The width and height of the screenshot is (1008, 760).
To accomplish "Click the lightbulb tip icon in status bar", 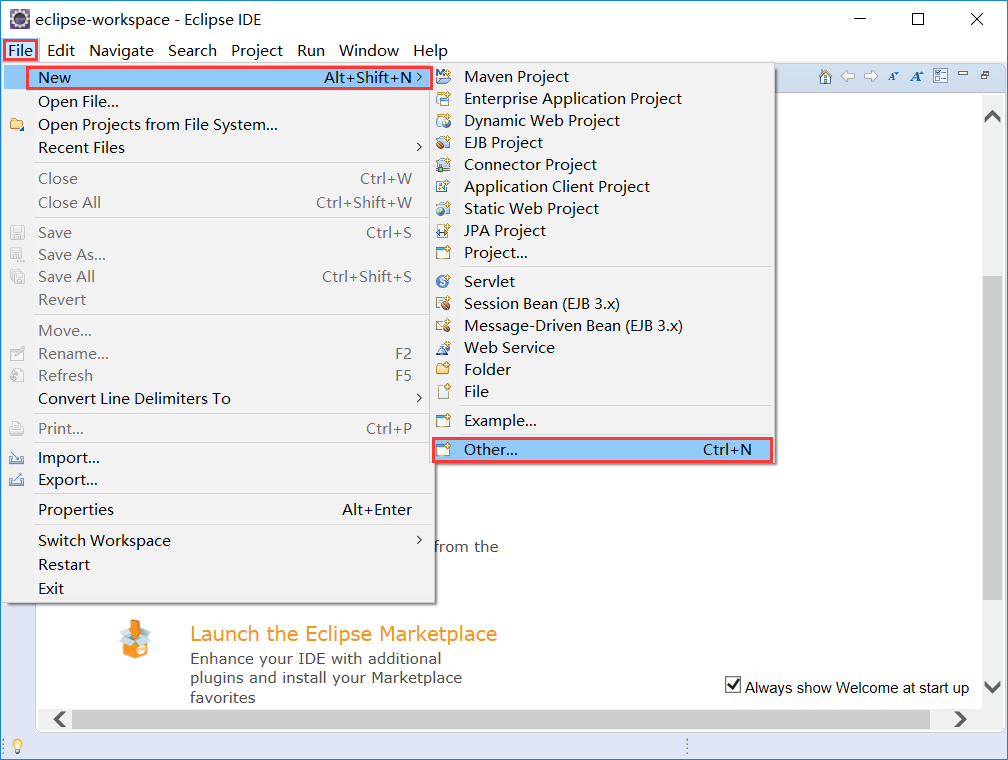I will pyautogui.click(x=17, y=746).
